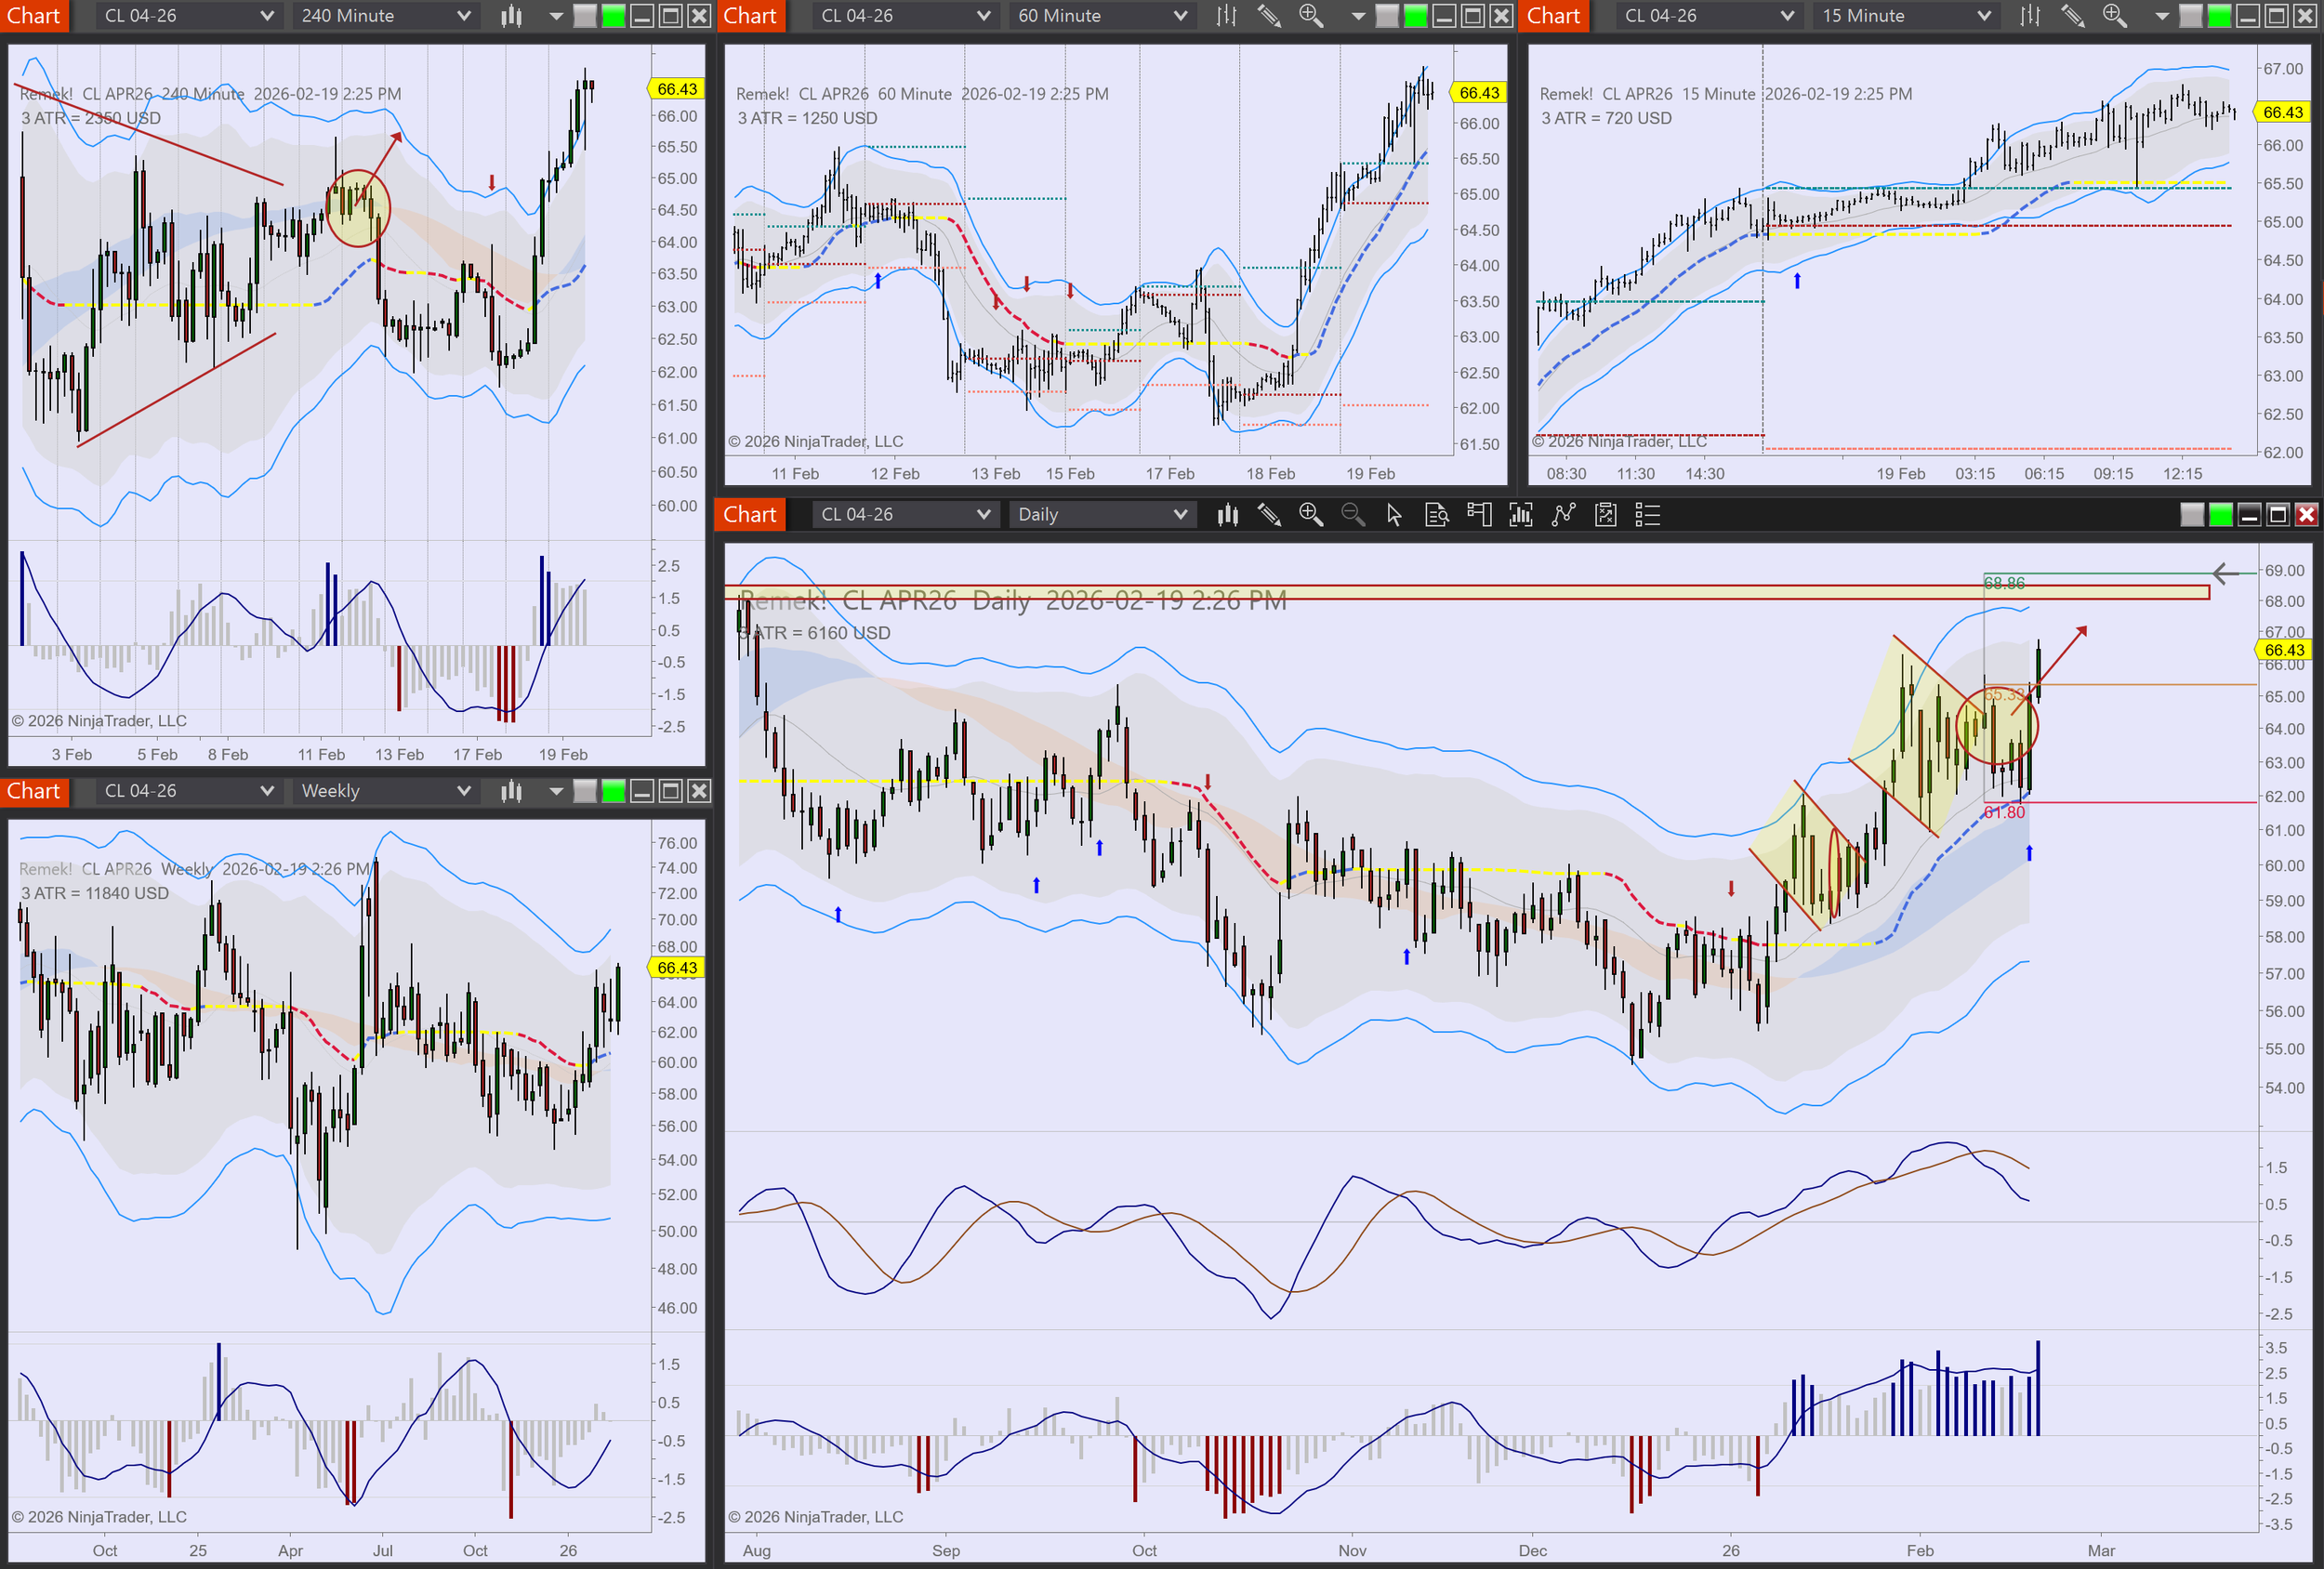Screen dimensions: 2324x1569
Task: Click 66.43 price marker on Daily chart axis
Action: [x=2284, y=650]
